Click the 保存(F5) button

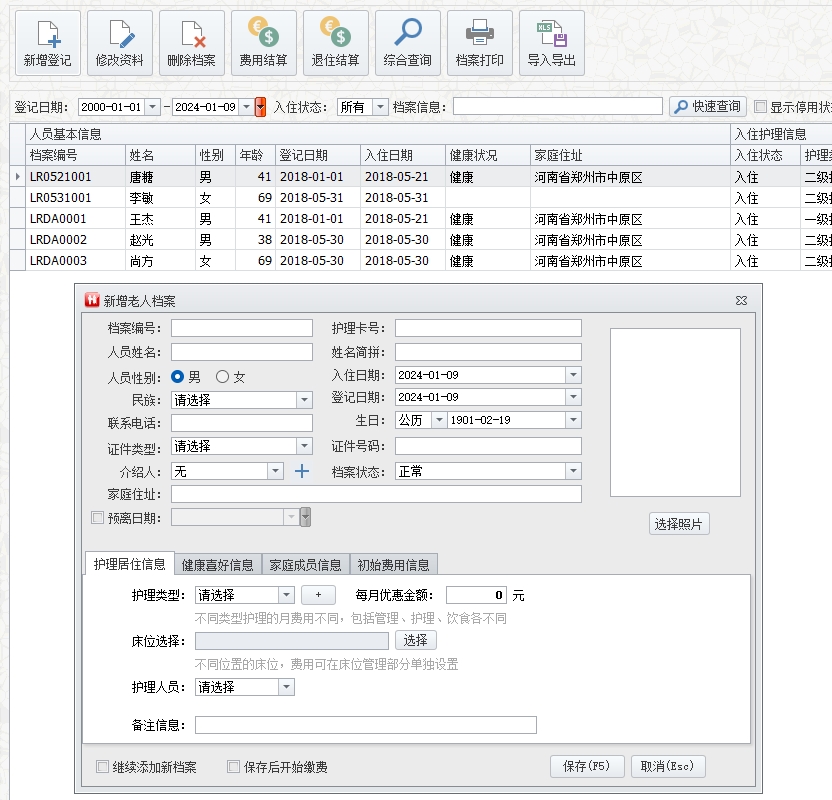[587, 766]
